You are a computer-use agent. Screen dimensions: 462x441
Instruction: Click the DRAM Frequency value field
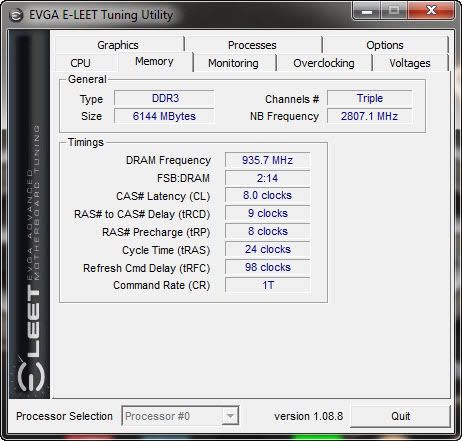[267, 160]
